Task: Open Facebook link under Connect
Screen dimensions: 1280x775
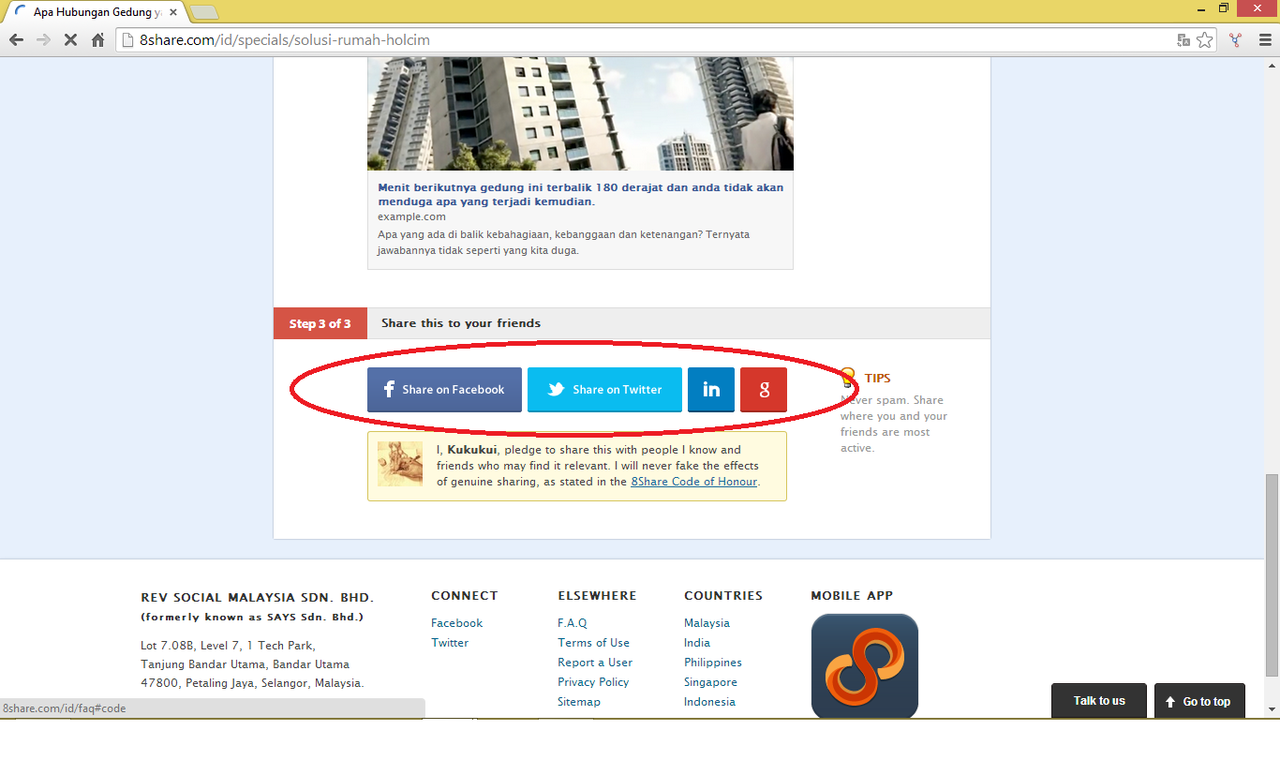Action: click(x=457, y=623)
